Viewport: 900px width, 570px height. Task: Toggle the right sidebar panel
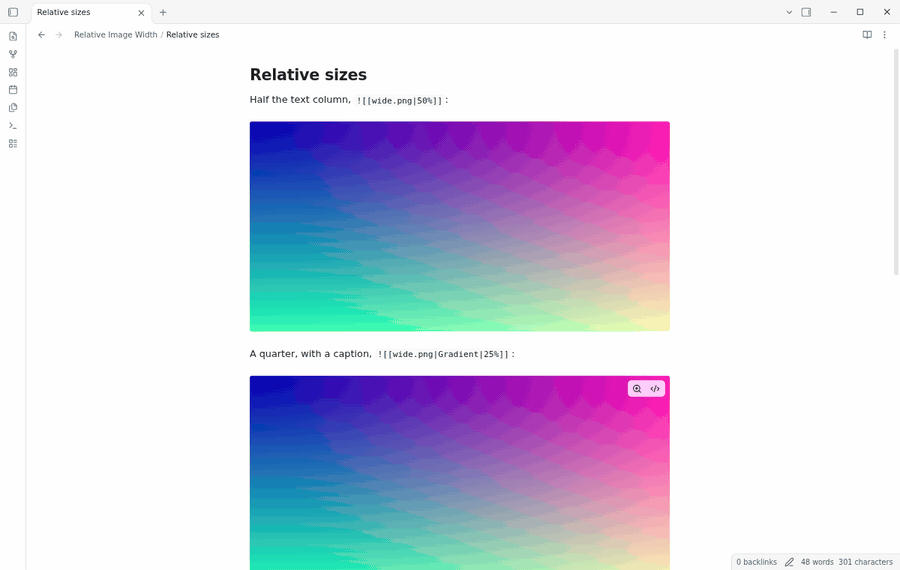click(x=806, y=12)
